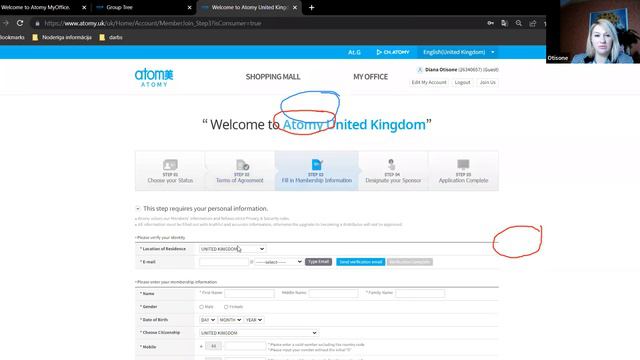
Task: Open the YEAR date of birth dropdown
Action: pyautogui.click(x=253, y=320)
